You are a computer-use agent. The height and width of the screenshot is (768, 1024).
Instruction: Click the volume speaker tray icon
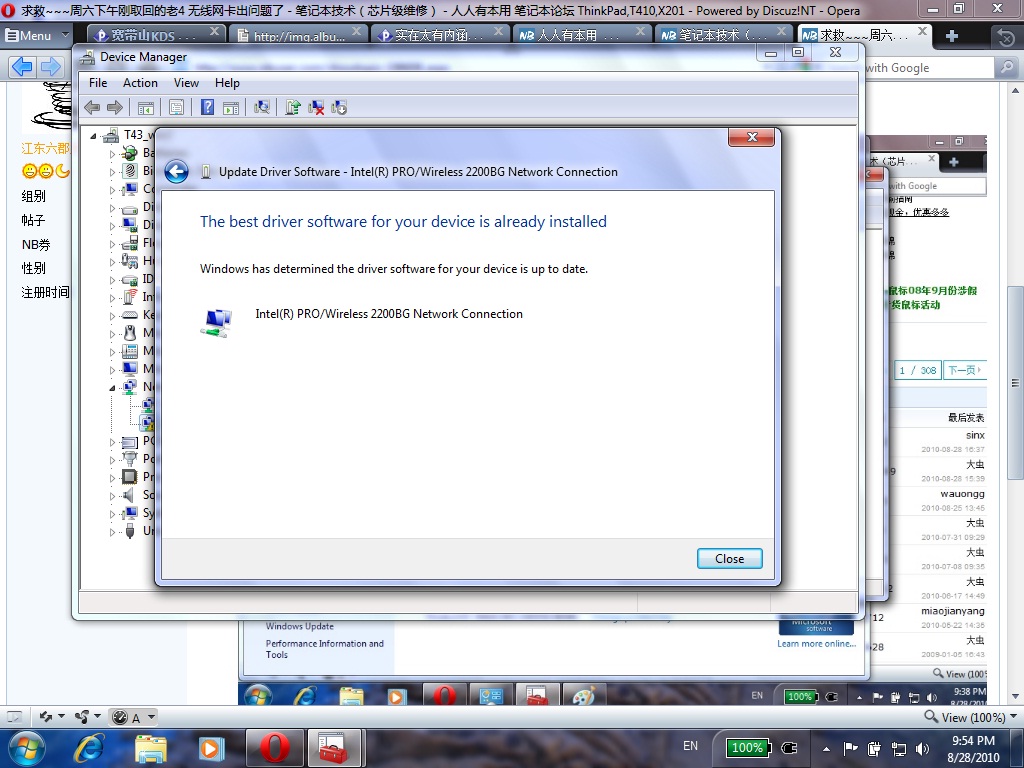(922, 748)
